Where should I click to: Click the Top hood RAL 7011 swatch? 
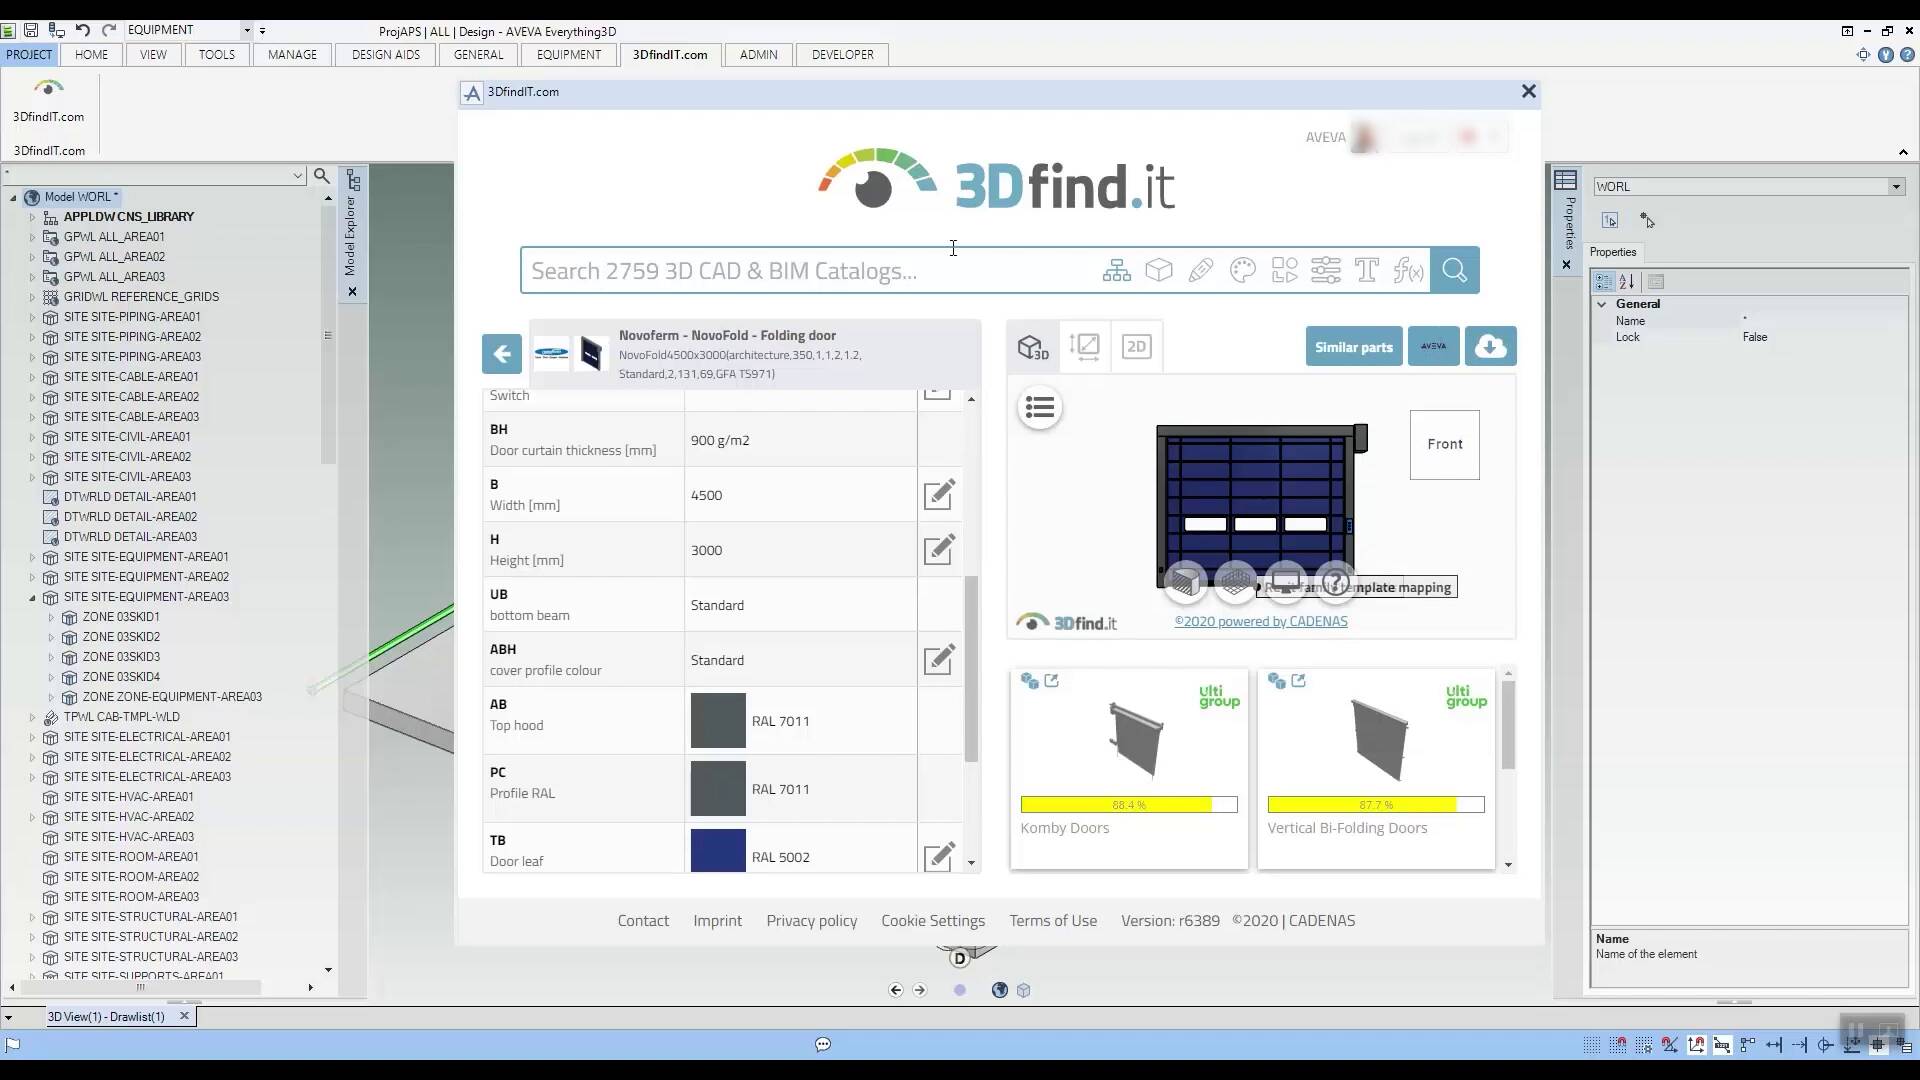tap(718, 721)
